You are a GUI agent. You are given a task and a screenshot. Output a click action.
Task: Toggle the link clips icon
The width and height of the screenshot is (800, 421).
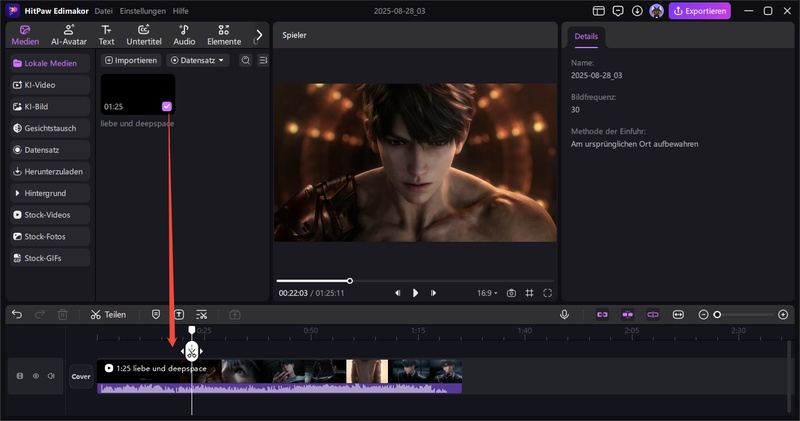tap(602, 314)
